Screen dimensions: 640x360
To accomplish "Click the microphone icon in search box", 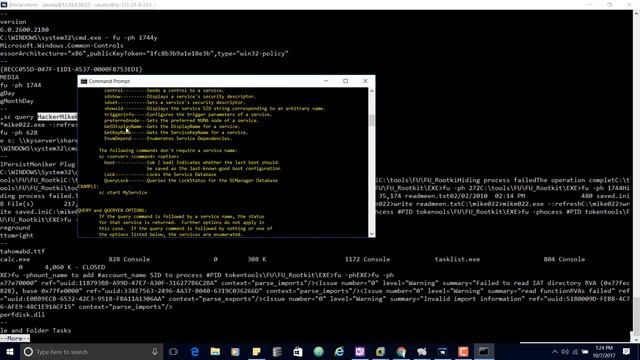I will click(x=155, y=352).
